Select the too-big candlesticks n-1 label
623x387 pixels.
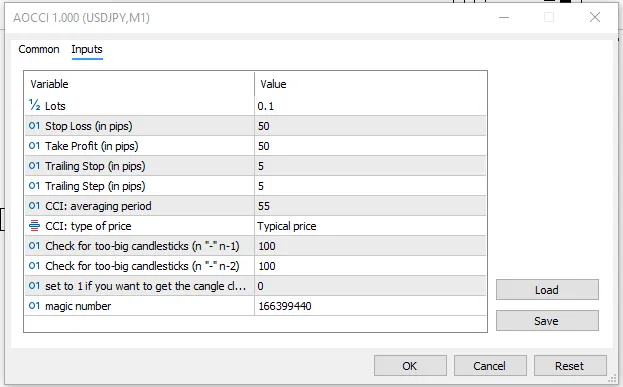[x=142, y=246]
